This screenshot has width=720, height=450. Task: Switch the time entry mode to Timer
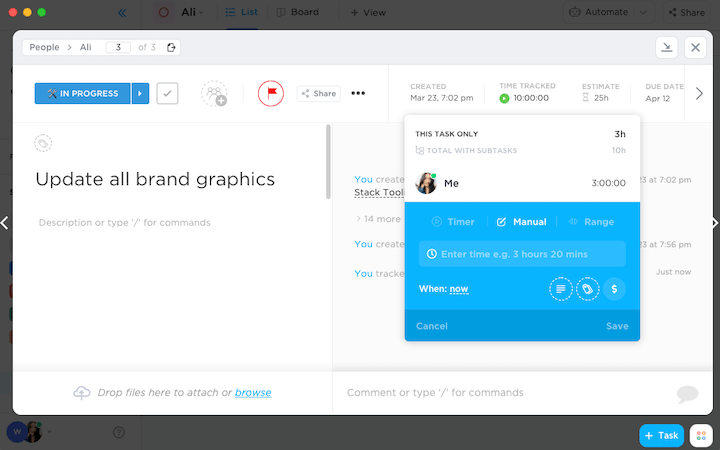click(x=453, y=222)
